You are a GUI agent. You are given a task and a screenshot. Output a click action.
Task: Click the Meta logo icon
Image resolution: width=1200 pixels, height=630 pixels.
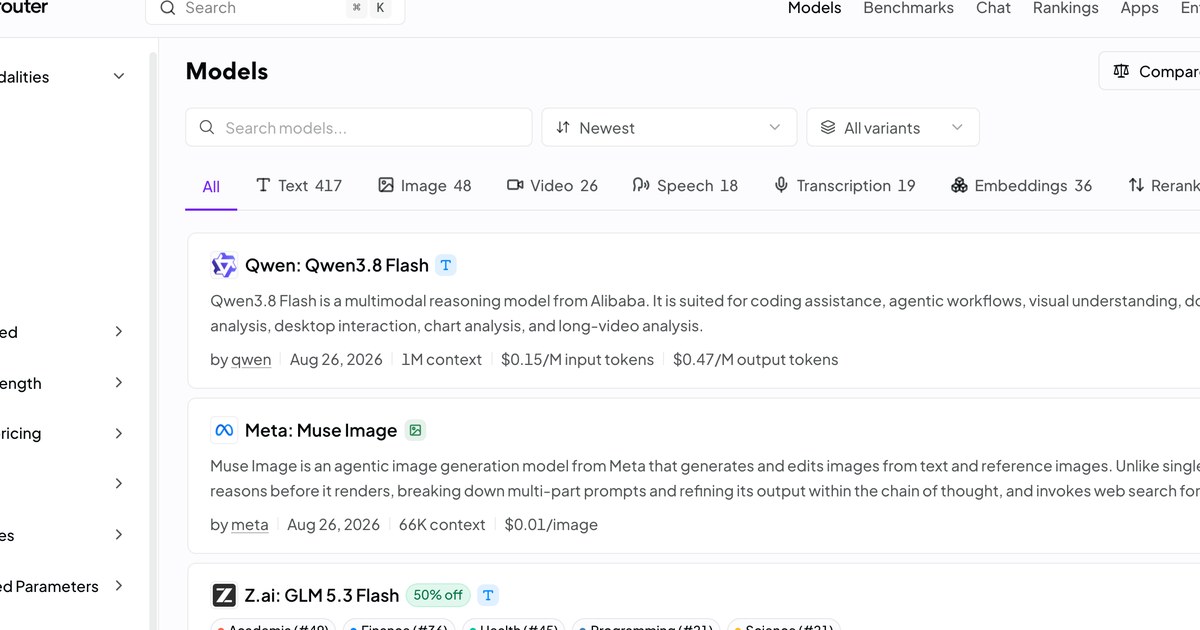click(x=224, y=430)
